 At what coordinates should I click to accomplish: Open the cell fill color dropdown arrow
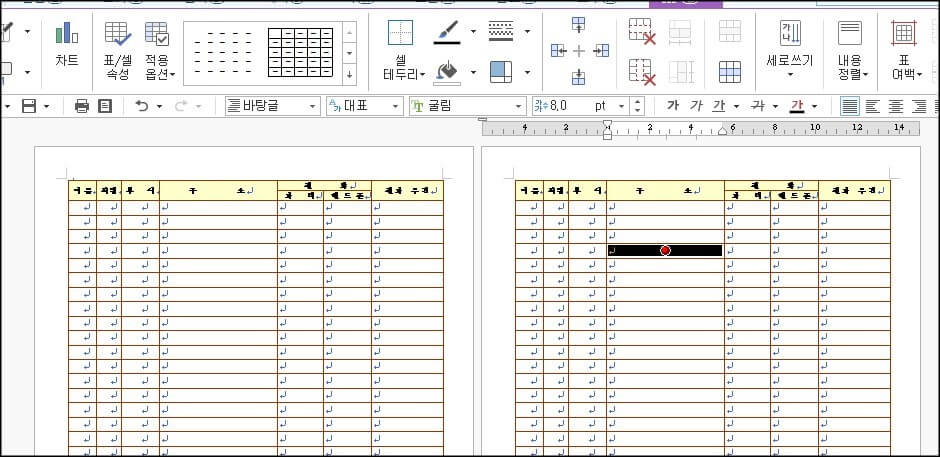tap(473, 73)
